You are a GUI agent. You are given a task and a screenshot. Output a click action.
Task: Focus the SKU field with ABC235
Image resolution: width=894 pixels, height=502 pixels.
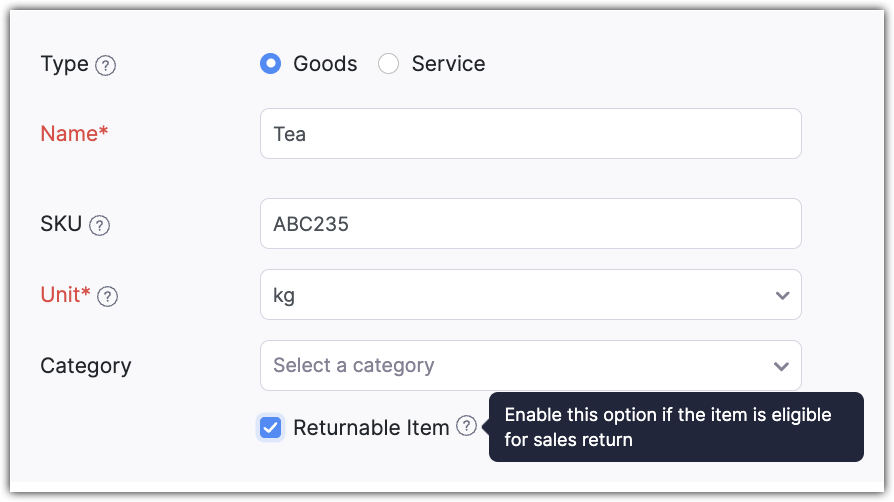coord(530,224)
